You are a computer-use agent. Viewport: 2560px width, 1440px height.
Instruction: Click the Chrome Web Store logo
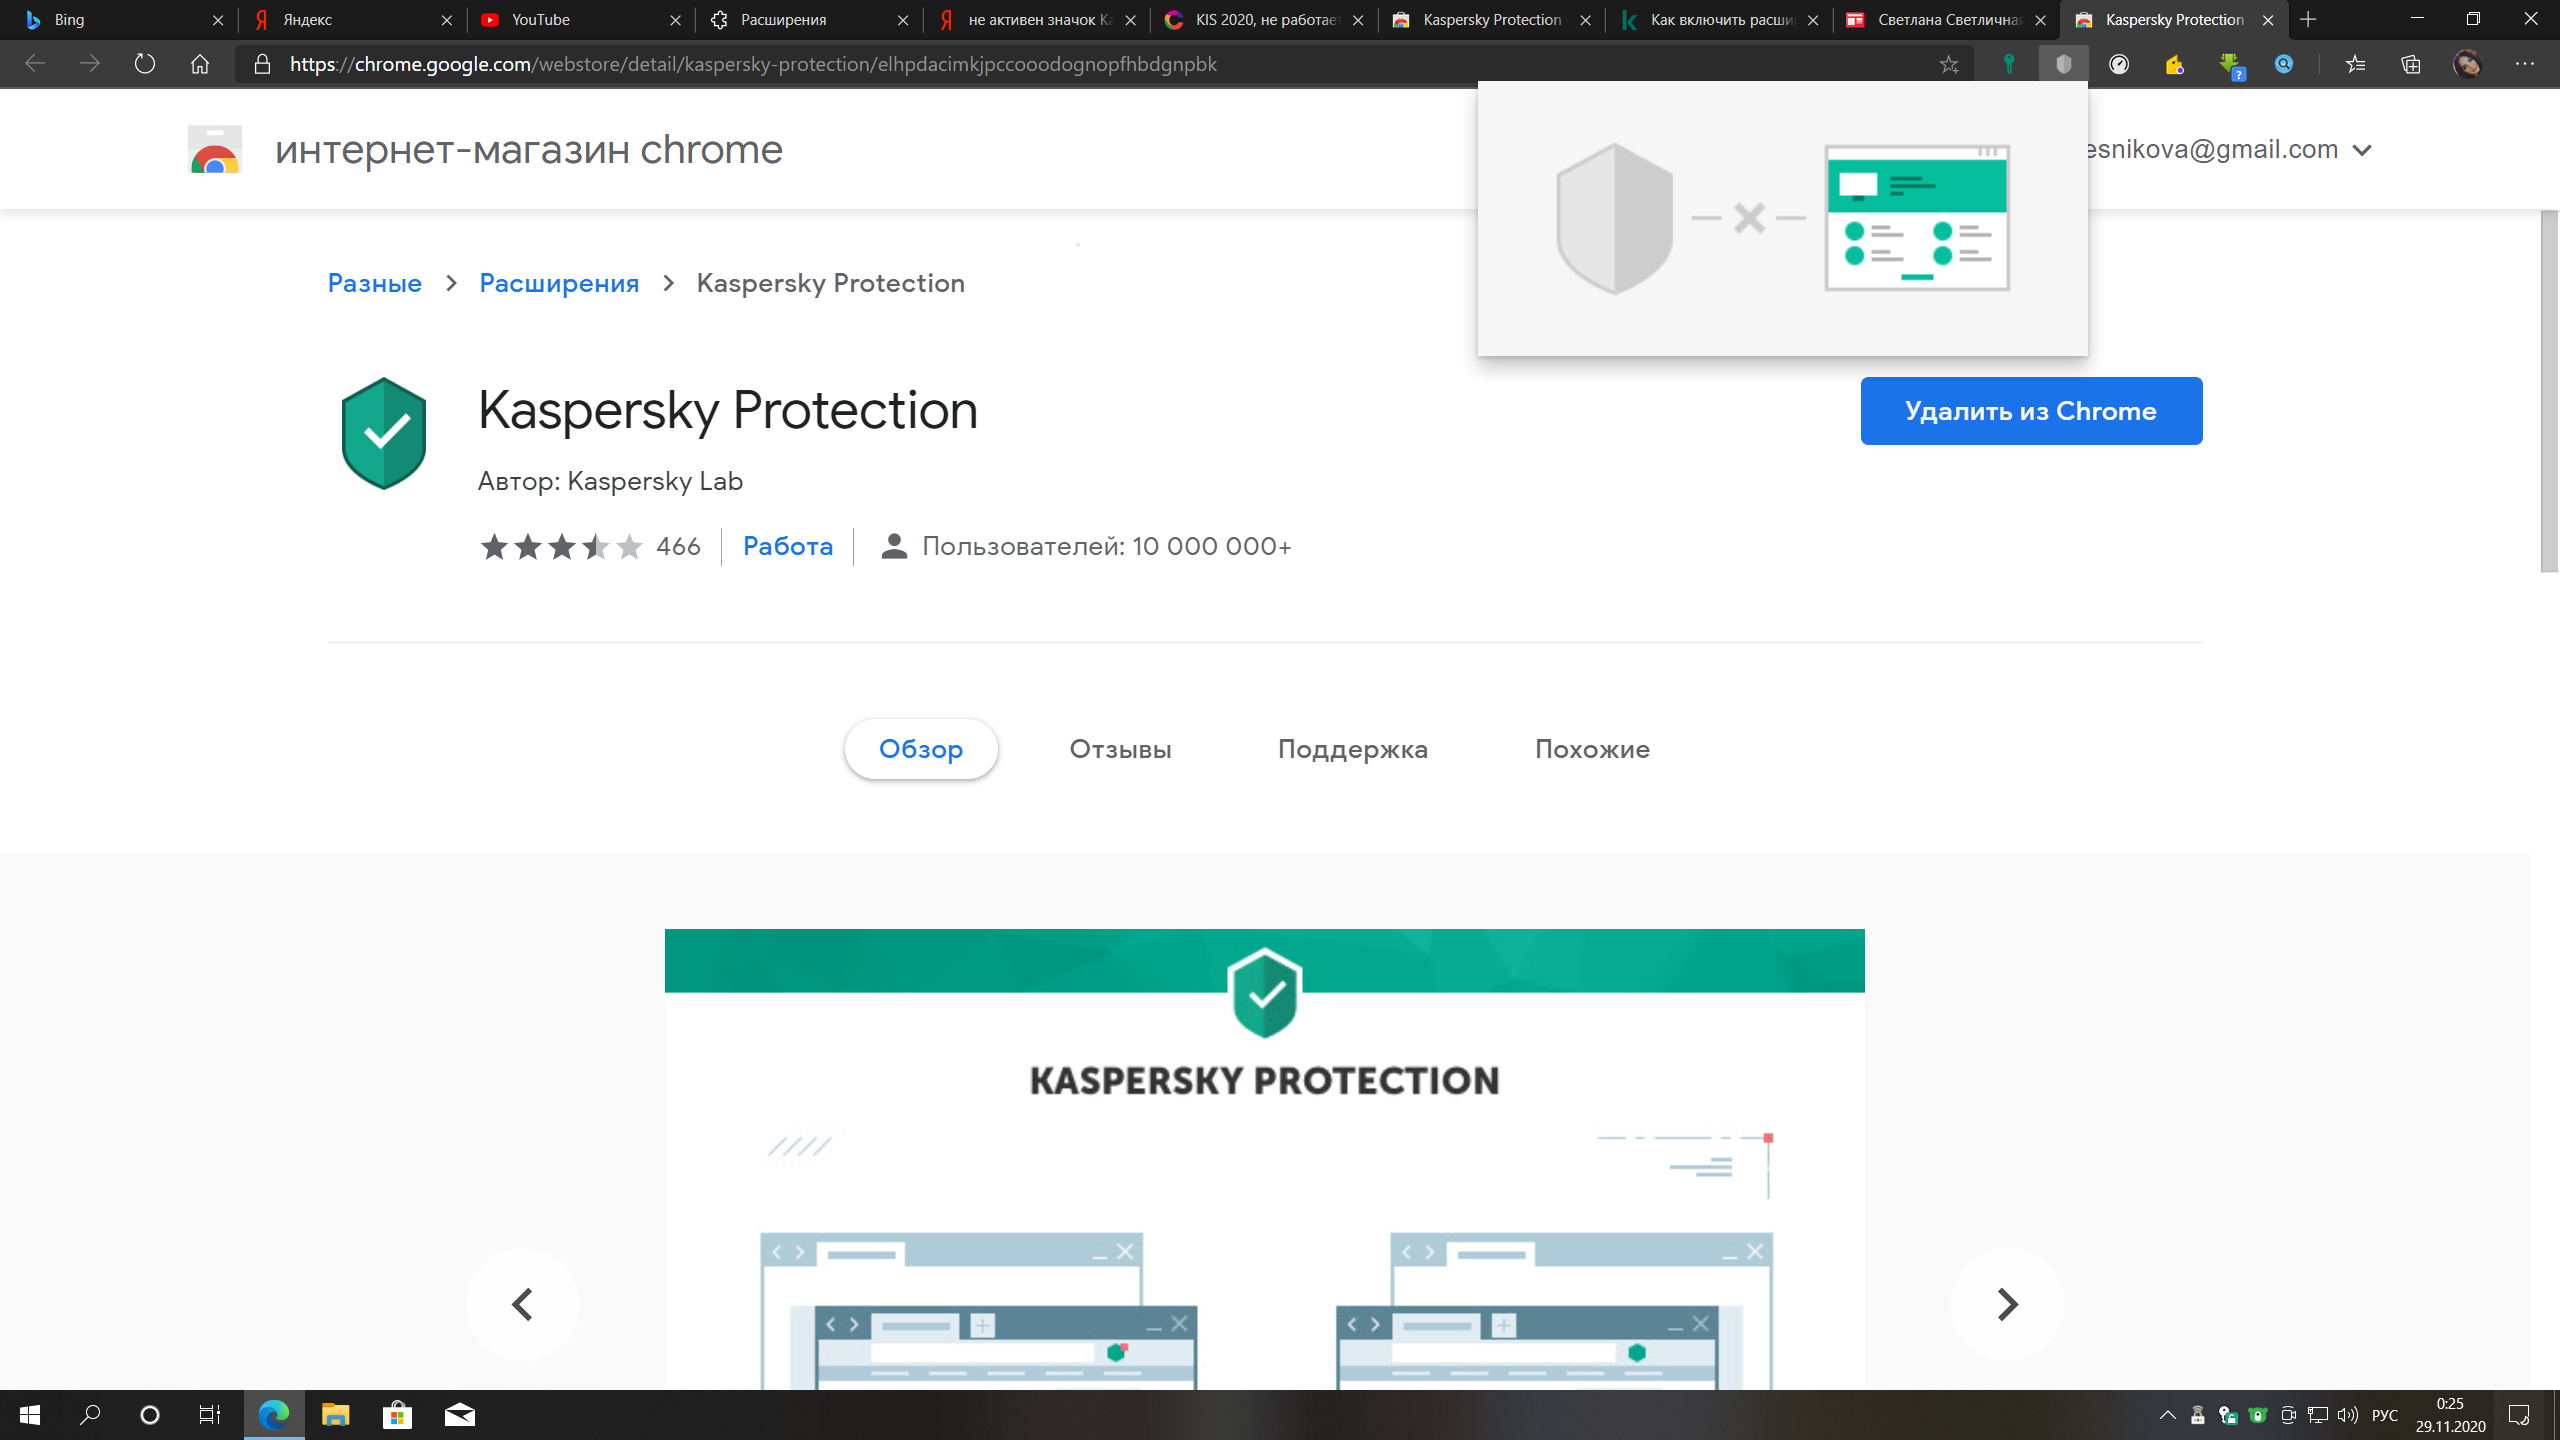tap(215, 149)
